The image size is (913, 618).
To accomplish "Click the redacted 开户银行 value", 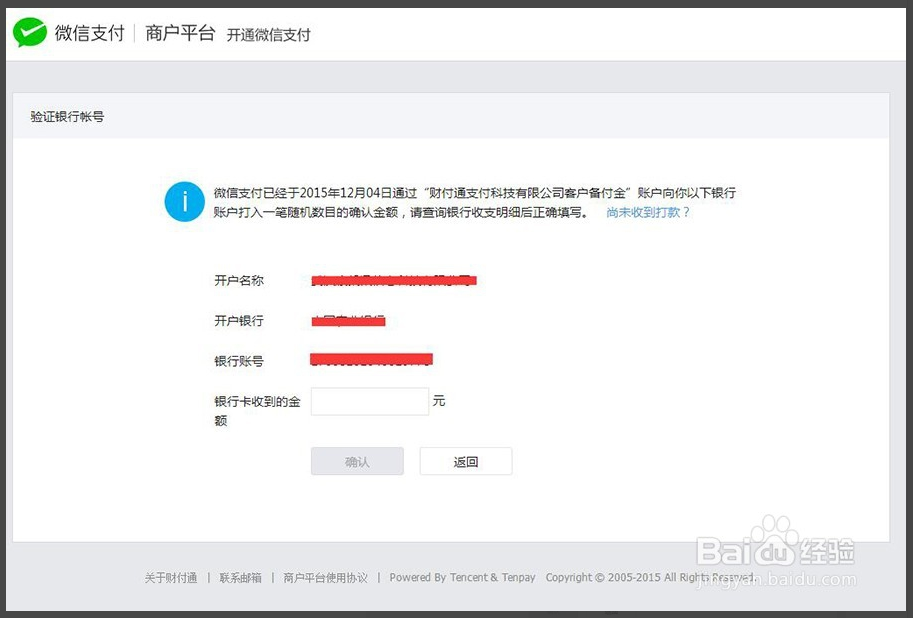I will [348, 321].
